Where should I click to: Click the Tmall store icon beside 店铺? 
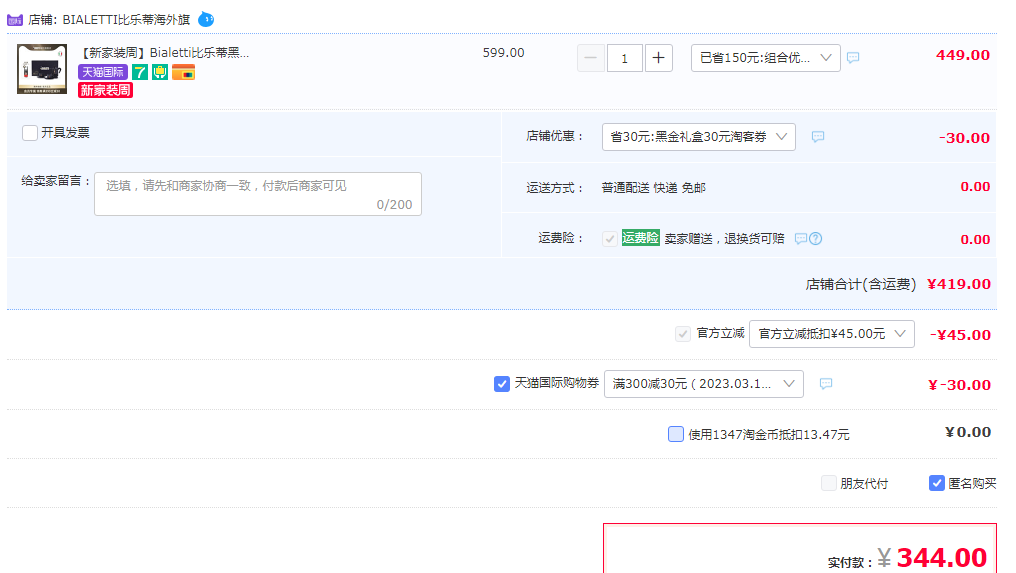(x=15, y=20)
